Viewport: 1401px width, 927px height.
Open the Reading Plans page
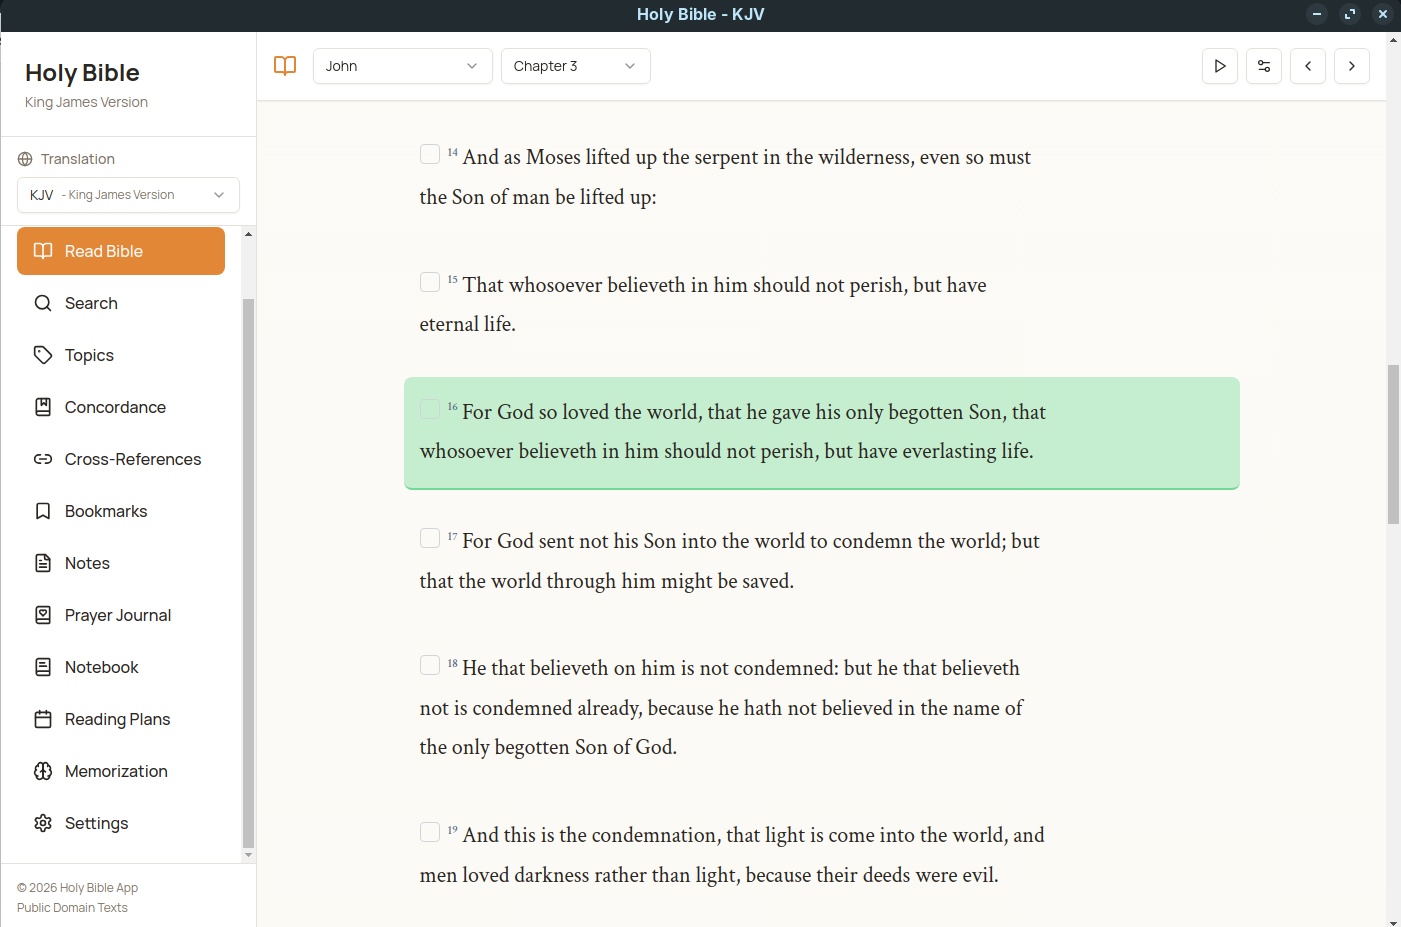click(x=121, y=719)
